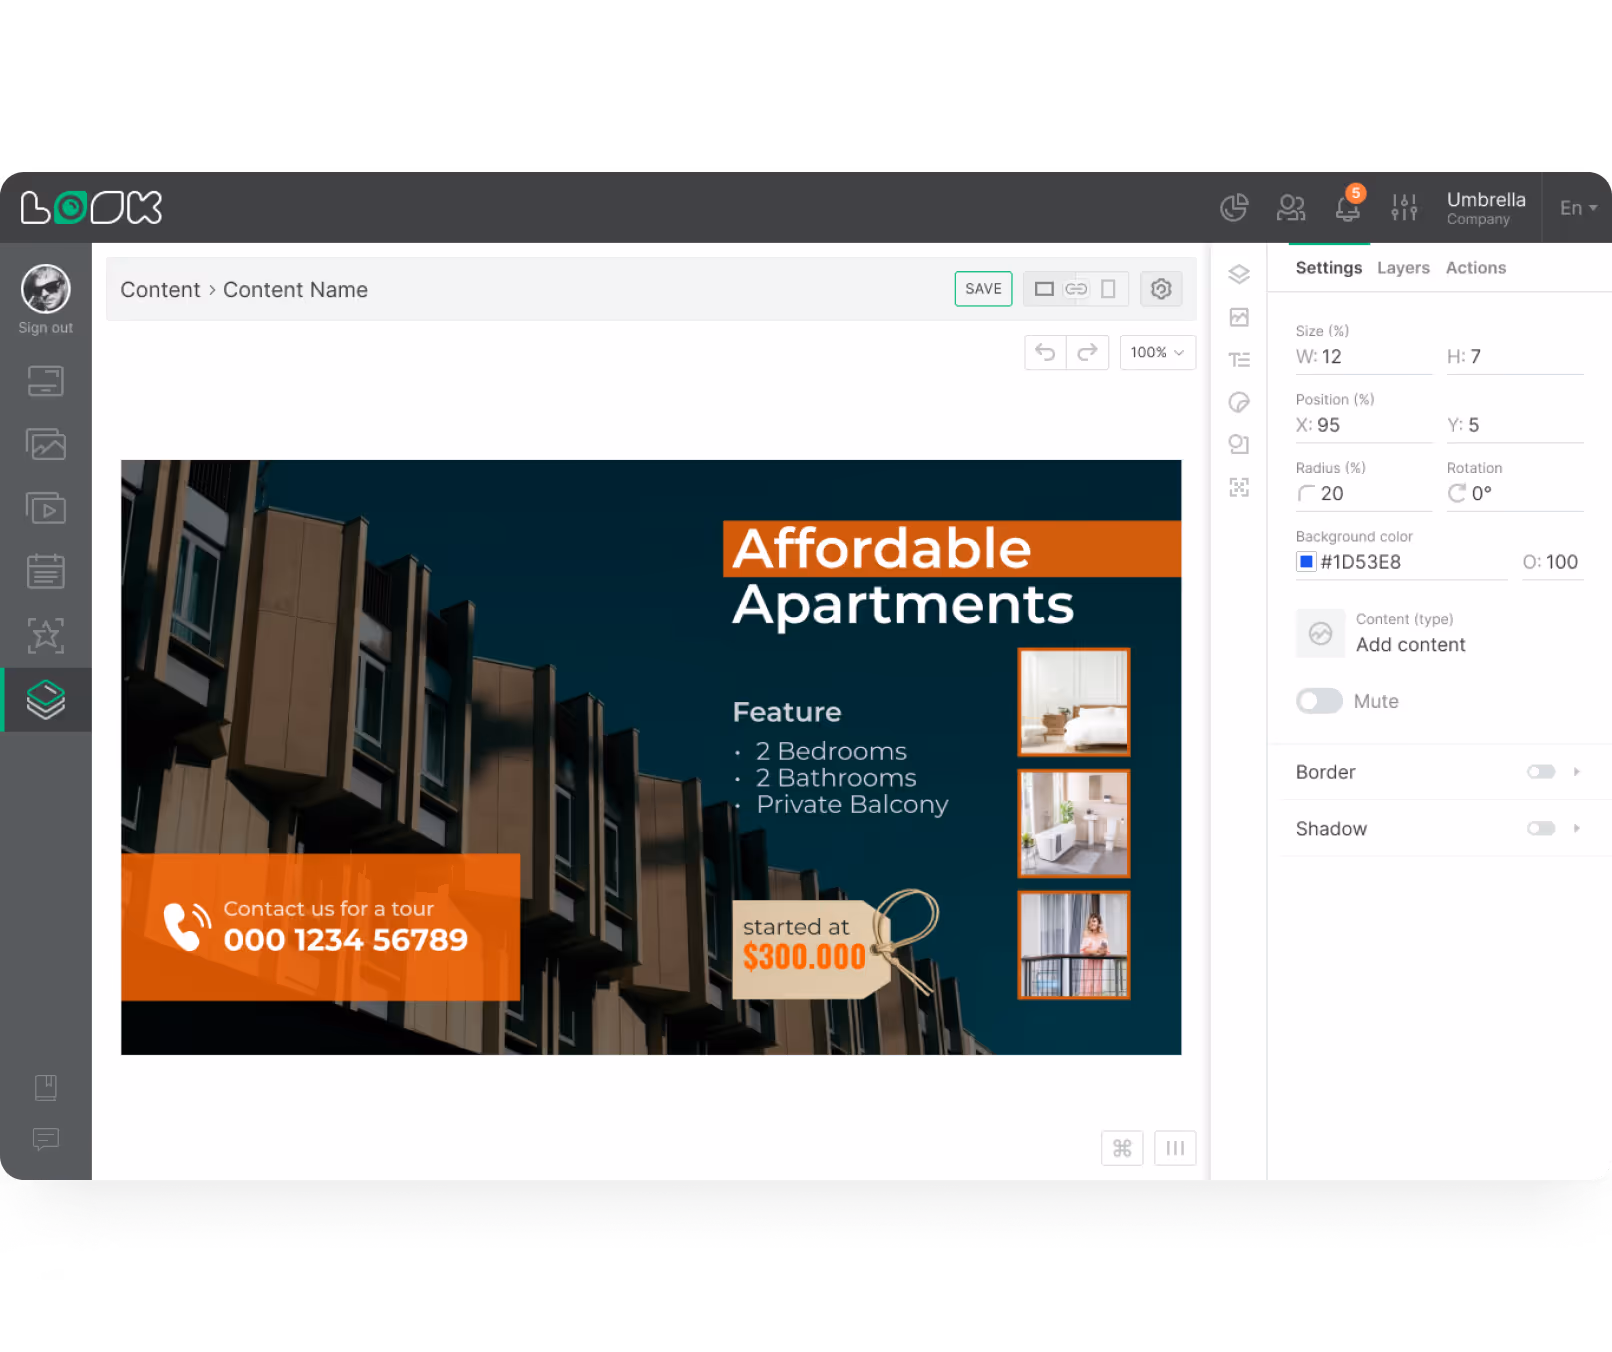Click the background color swatch #1D53E8
The width and height of the screenshot is (1612, 1352).
pyautogui.click(x=1306, y=562)
